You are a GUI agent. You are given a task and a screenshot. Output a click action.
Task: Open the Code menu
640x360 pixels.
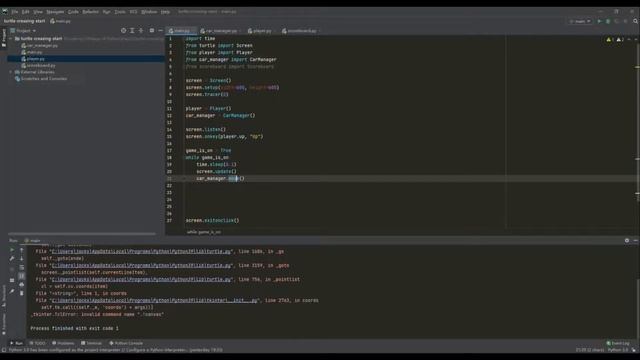click(x=73, y=12)
